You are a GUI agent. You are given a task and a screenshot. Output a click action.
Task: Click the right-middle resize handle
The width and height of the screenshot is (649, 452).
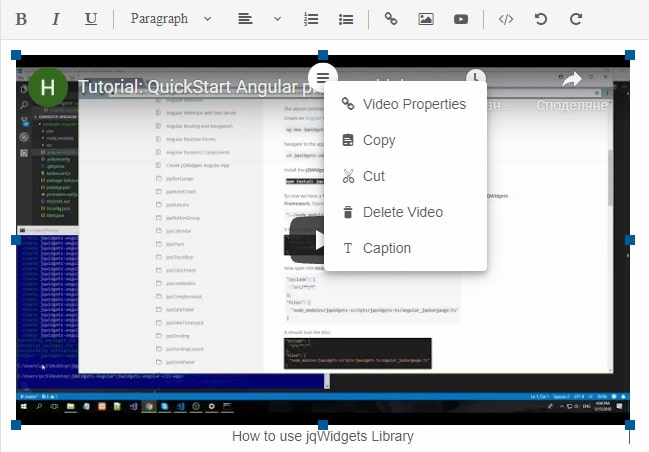pos(630,240)
